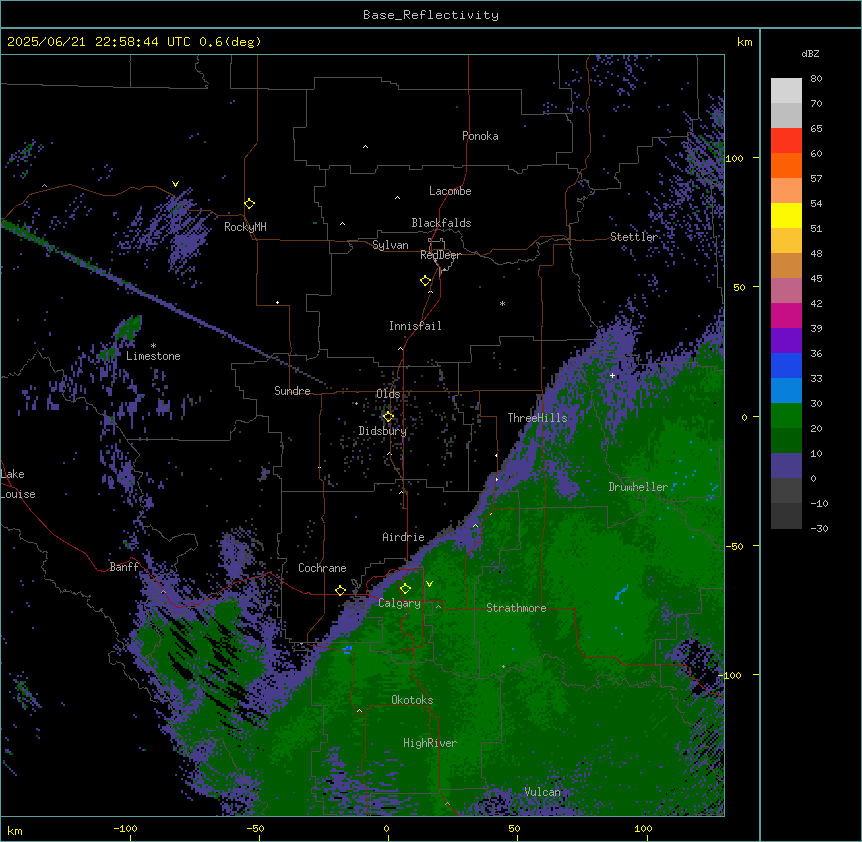862x842 pixels.
Task: Click the asterisk marker above Limestone
Action: (153, 346)
